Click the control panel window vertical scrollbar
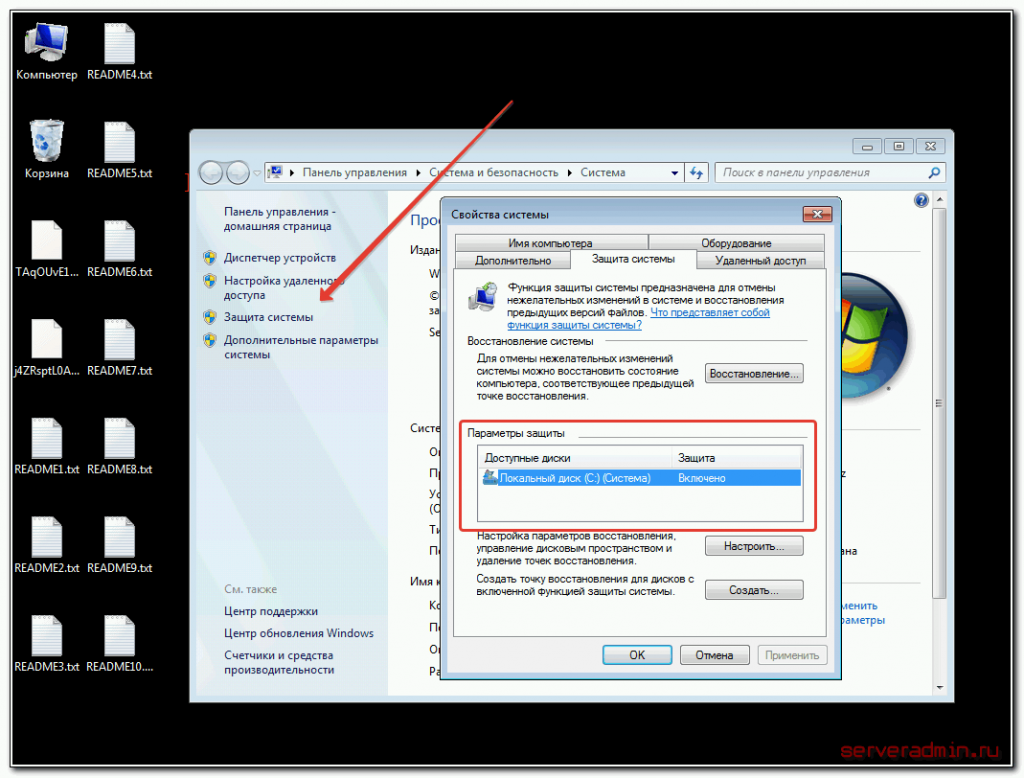Screen dimensions: 1024x778 click(x=938, y=400)
